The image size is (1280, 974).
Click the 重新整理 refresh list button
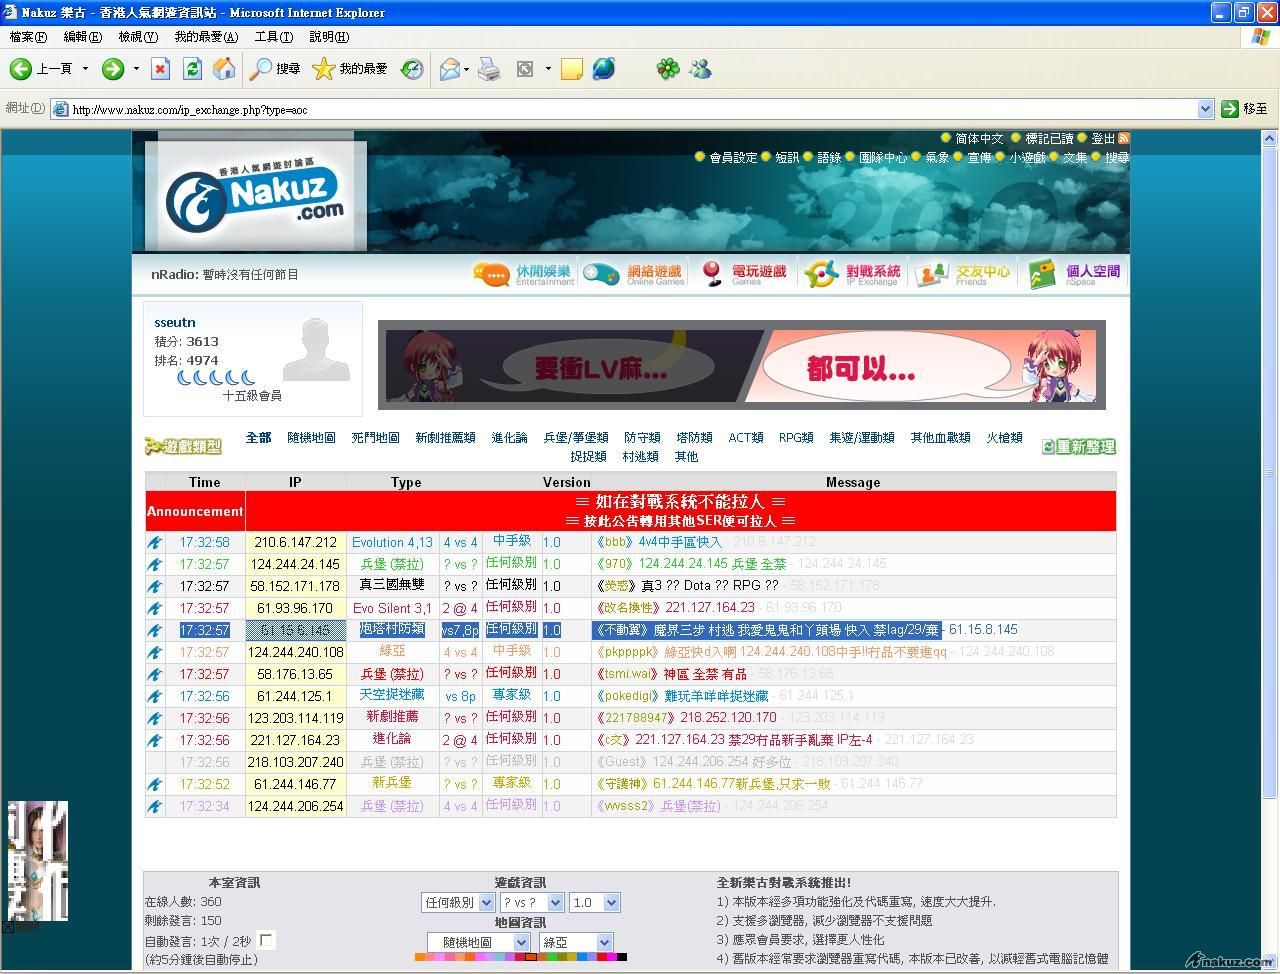point(1078,447)
